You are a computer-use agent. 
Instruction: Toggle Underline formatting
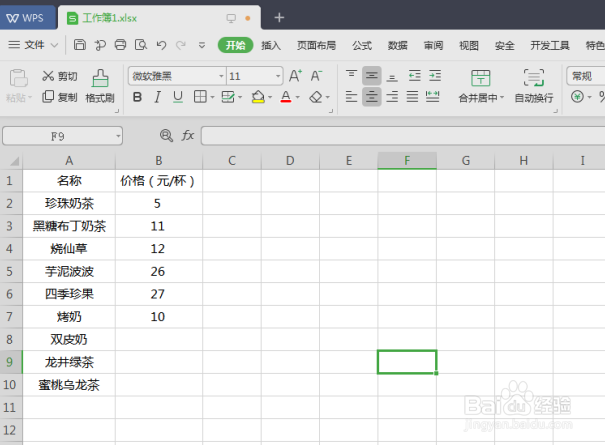click(178, 97)
